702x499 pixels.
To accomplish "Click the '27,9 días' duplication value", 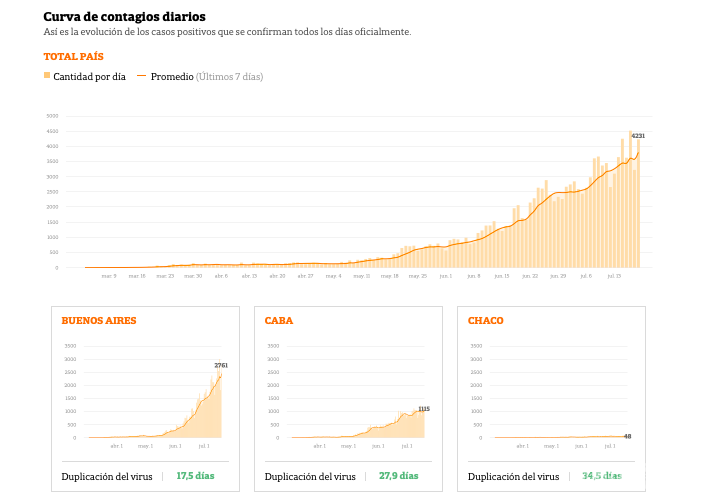I will (398, 477).
